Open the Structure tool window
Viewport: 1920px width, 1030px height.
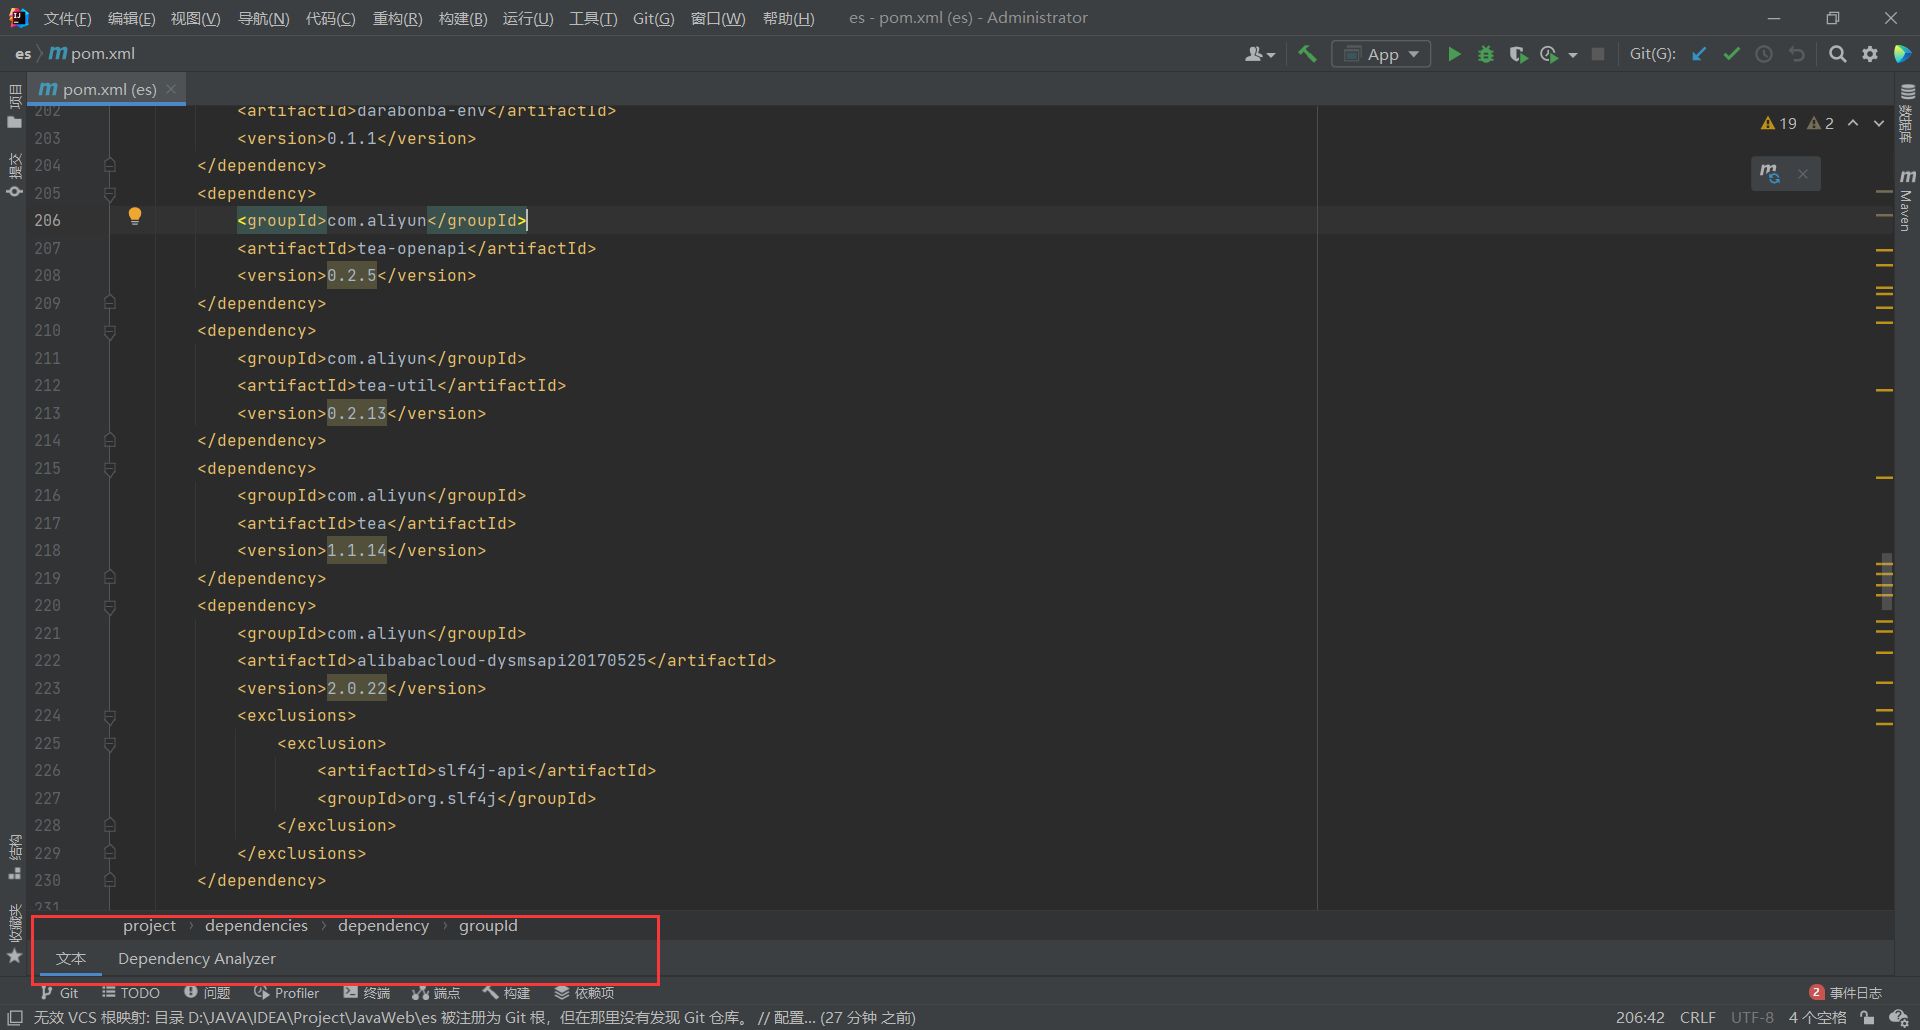[14, 857]
